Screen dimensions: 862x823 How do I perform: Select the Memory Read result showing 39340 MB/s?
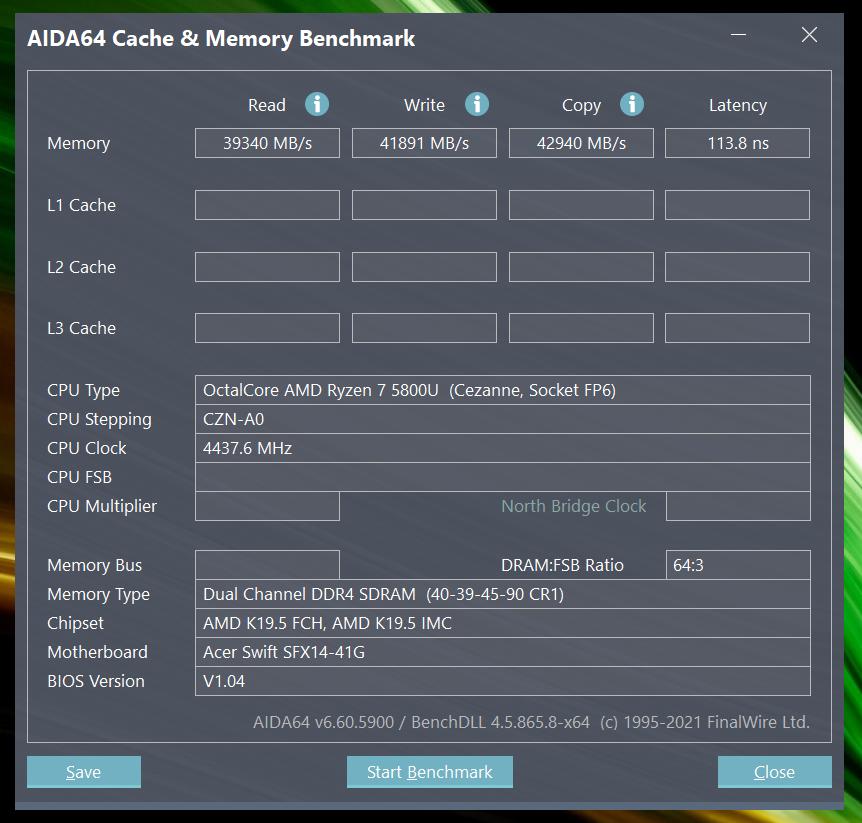click(x=267, y=142)
